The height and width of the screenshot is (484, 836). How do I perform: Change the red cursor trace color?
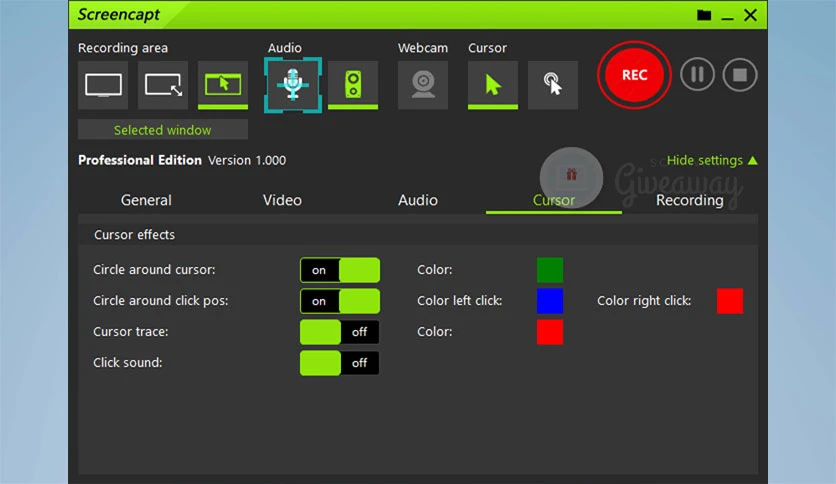[550, 332]
